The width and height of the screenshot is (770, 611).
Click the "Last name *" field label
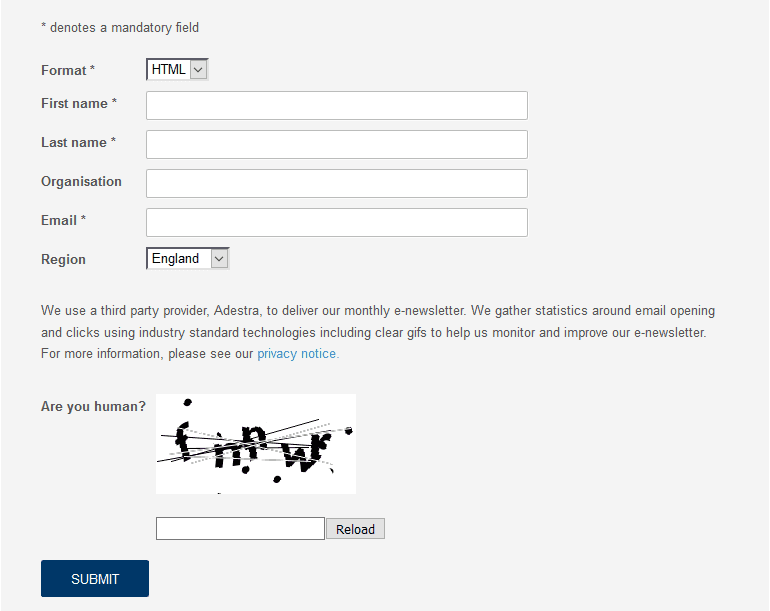coord(79,142)
